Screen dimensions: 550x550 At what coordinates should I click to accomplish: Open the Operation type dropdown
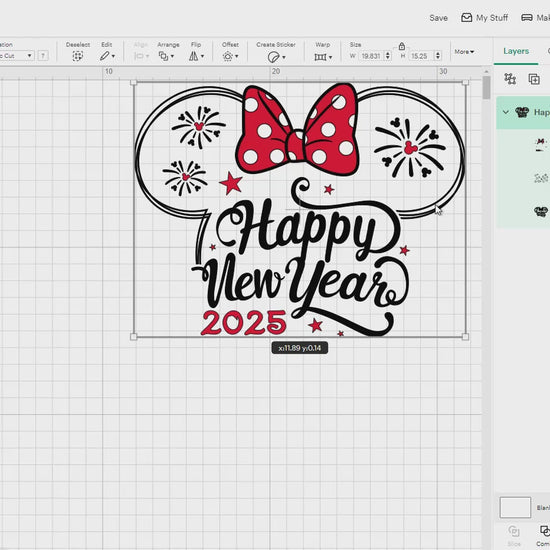click(17, 56)
